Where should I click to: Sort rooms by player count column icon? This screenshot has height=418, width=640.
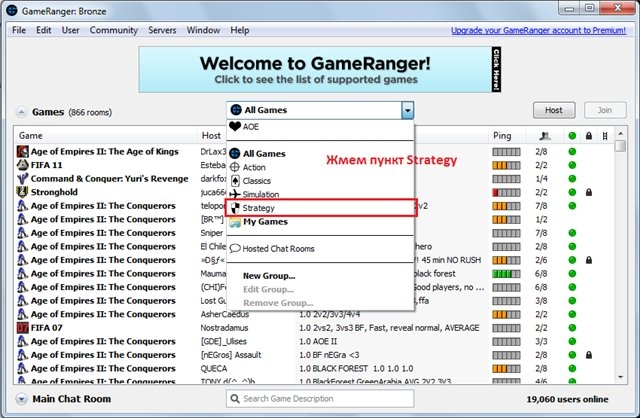point(543,135)
